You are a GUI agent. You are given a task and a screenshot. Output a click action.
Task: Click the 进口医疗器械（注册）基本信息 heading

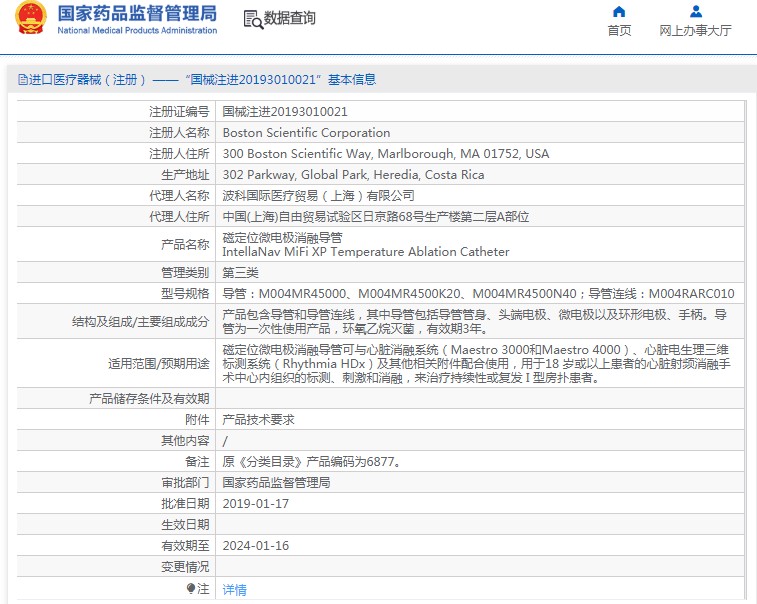click(x=197, y=79)
